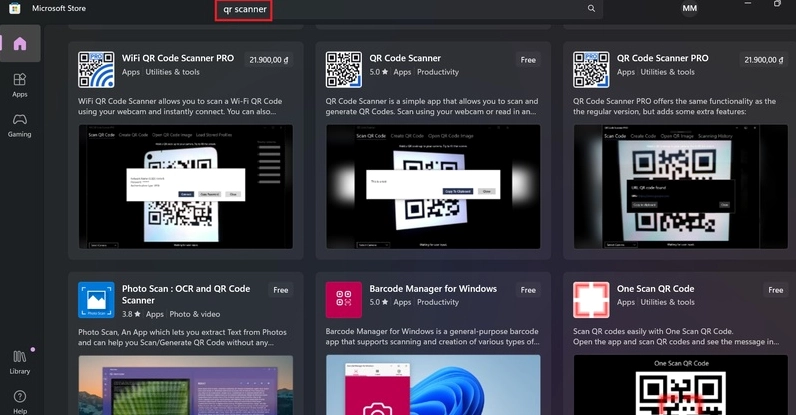Viewport: 796px width, 415px height.
Task: Click the 21.900,00 ₫ price on WiFi QR Code Scanner PRO
Action: click(x=270, y=60)
